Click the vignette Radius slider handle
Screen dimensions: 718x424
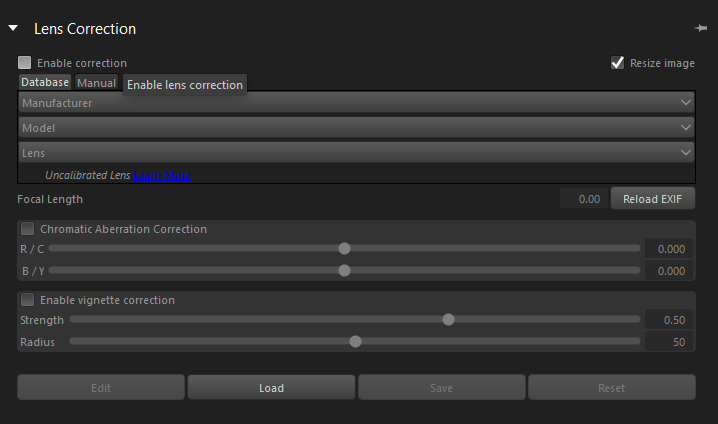[x=355, y=342]
